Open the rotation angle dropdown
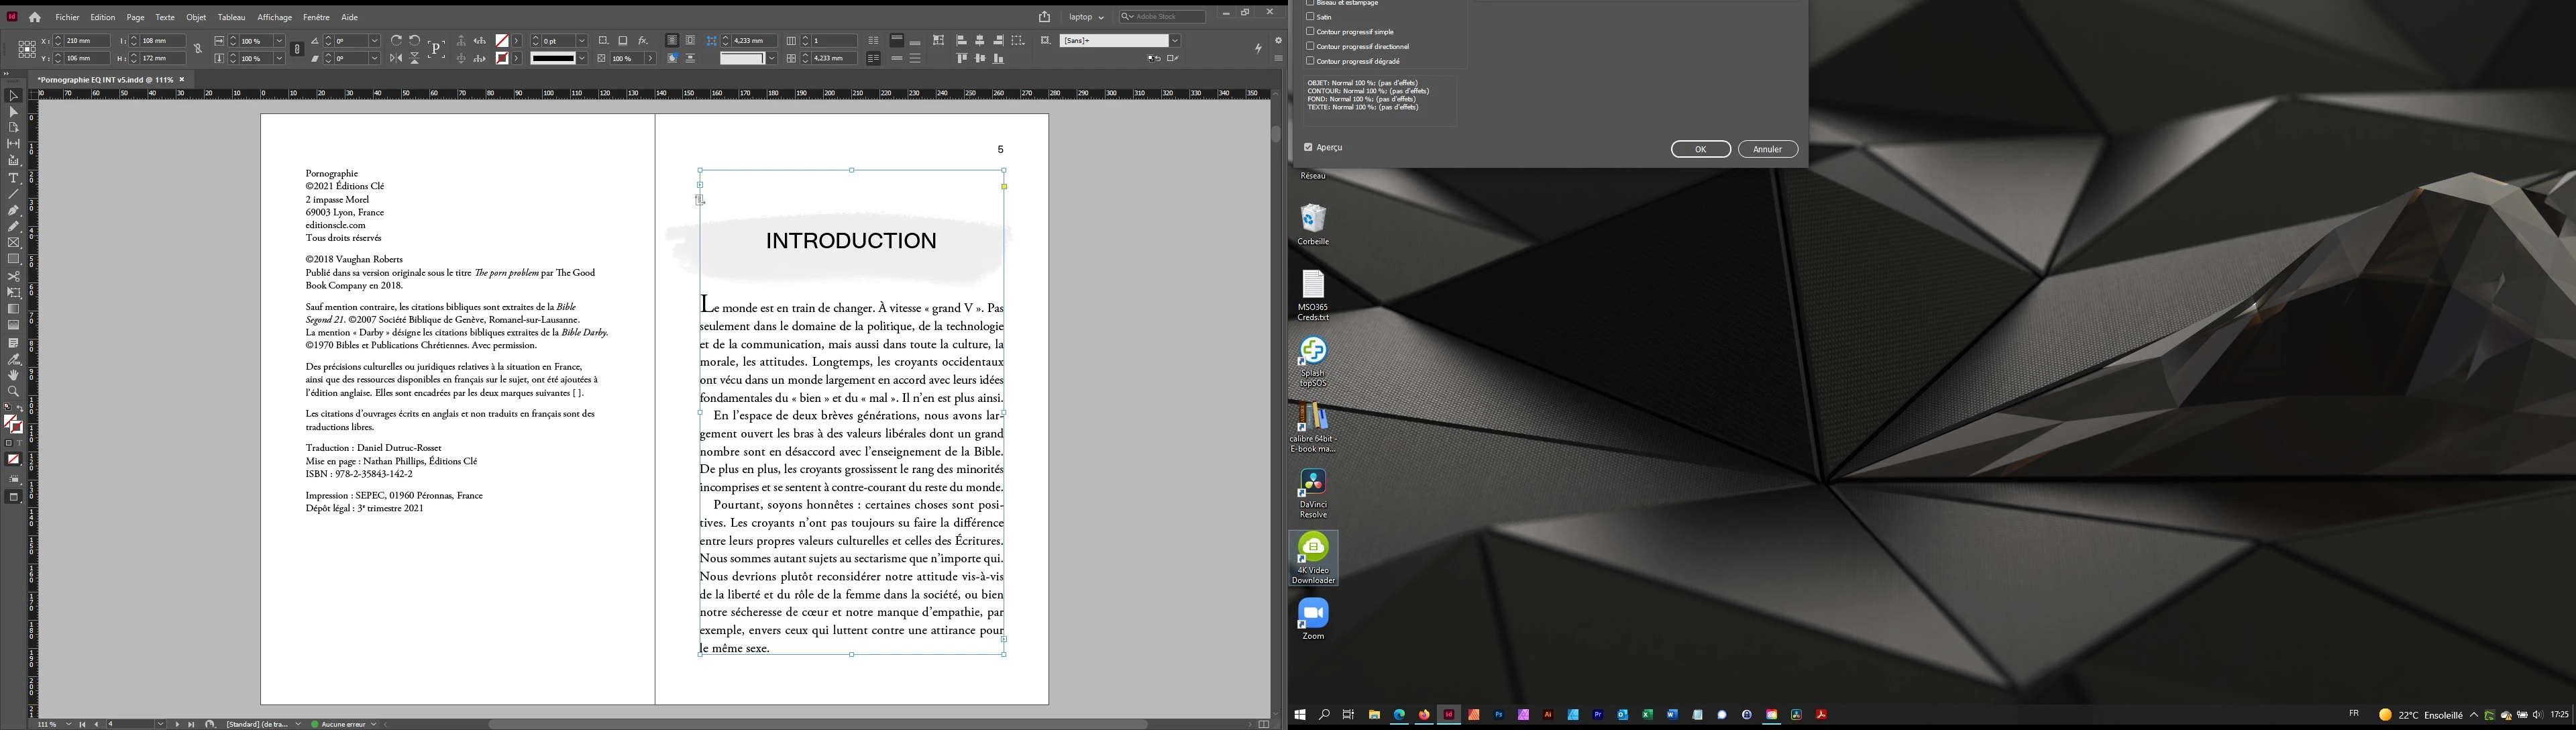The image size is (2576, 730). 375,41
